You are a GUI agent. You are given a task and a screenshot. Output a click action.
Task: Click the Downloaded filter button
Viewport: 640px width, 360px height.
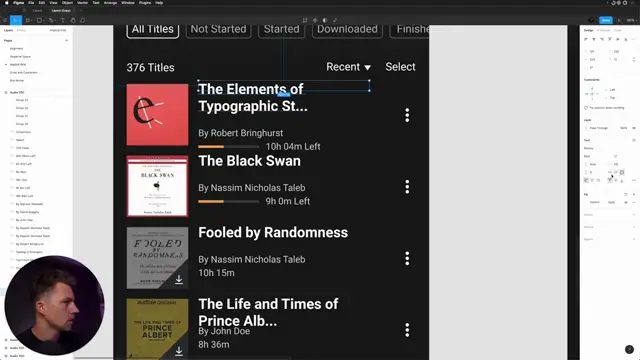point(347,30)
